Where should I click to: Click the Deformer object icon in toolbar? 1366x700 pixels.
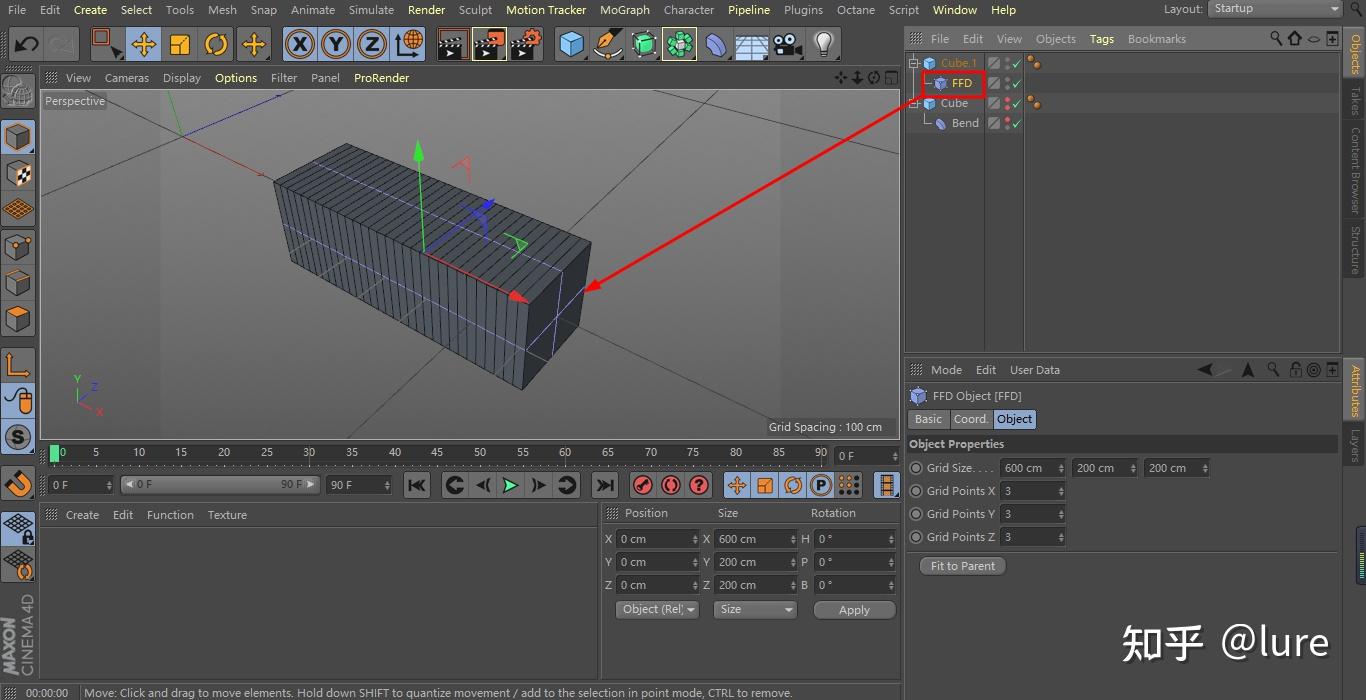tap(715, 44)
